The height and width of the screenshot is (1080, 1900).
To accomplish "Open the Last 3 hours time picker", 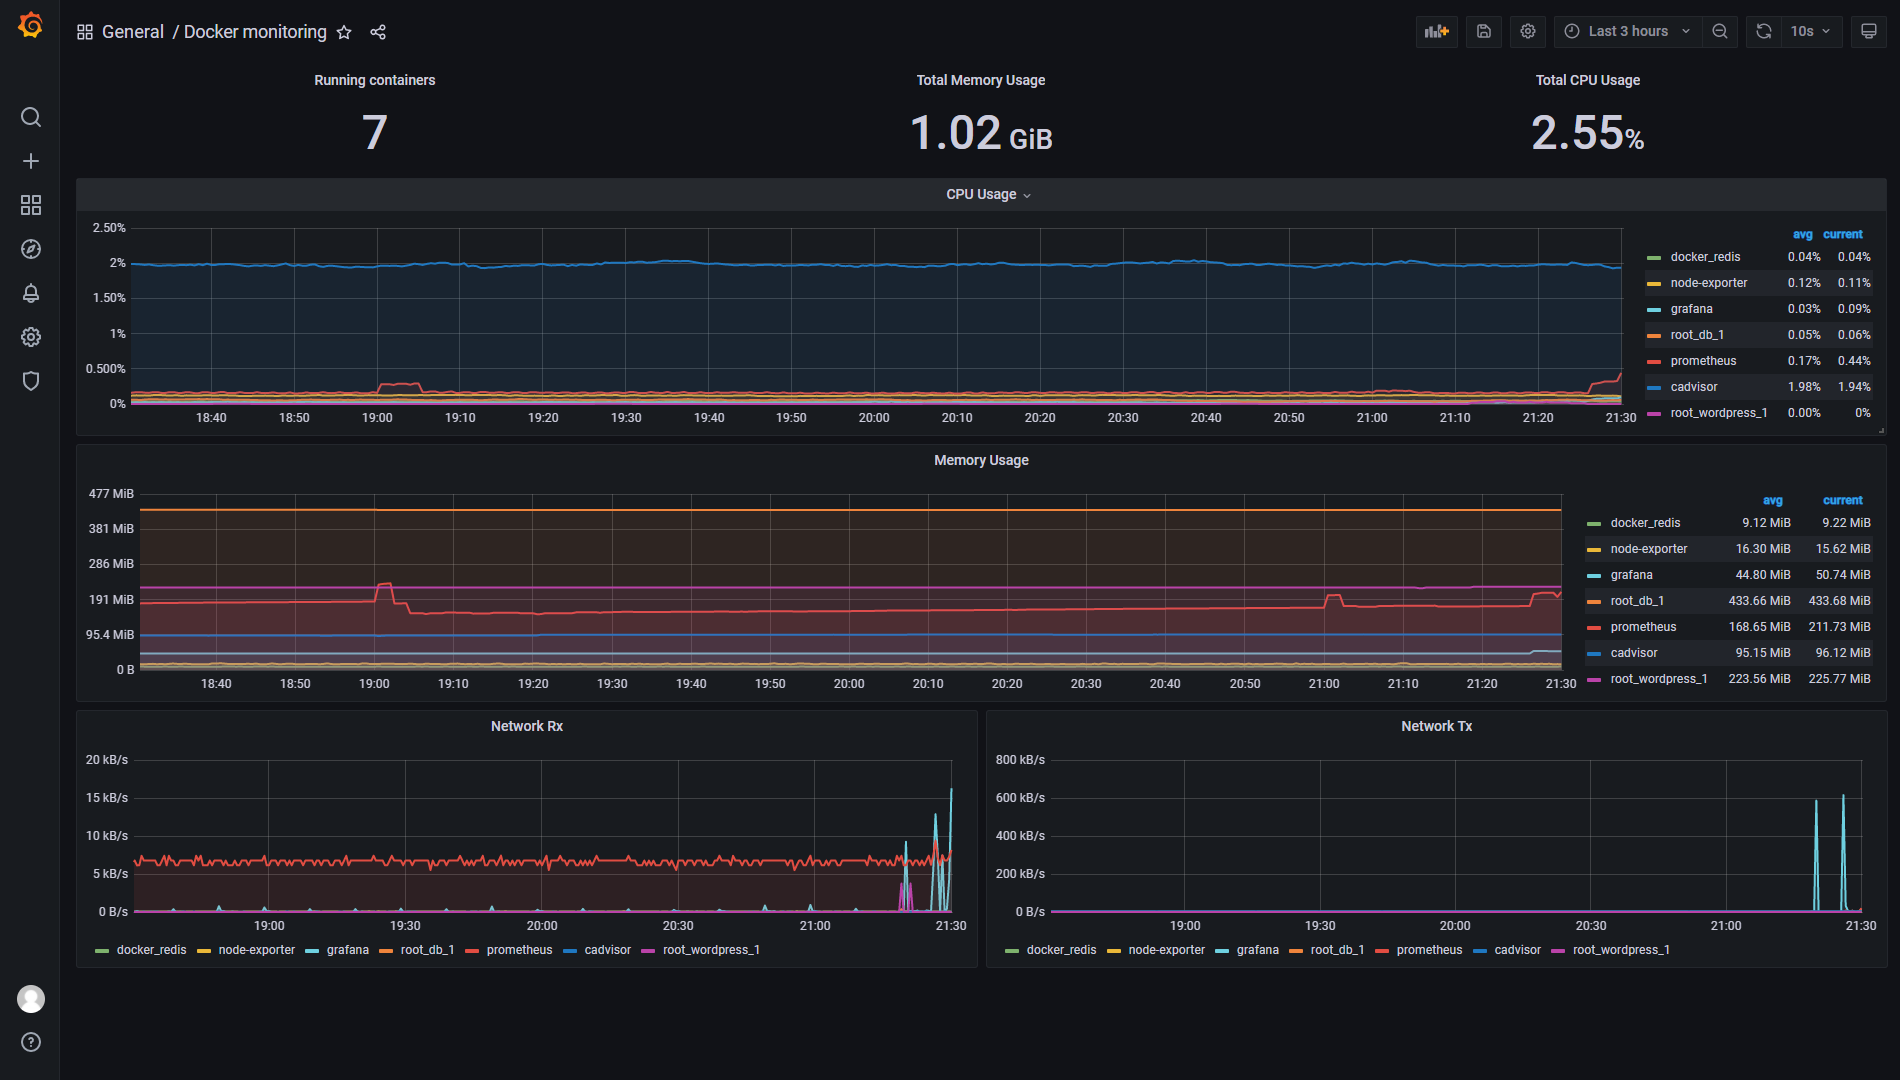I will coord(1628,31).
